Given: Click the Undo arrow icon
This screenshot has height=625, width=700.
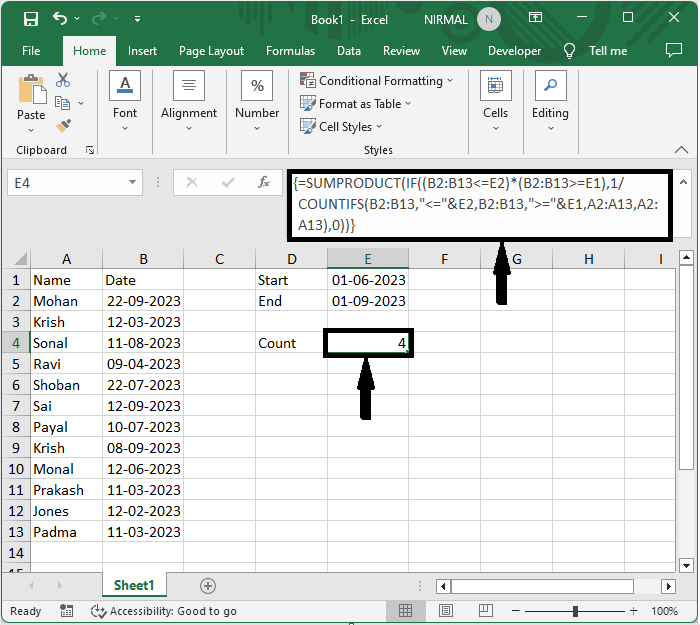Looking at the screenshot, I should 59,18.
